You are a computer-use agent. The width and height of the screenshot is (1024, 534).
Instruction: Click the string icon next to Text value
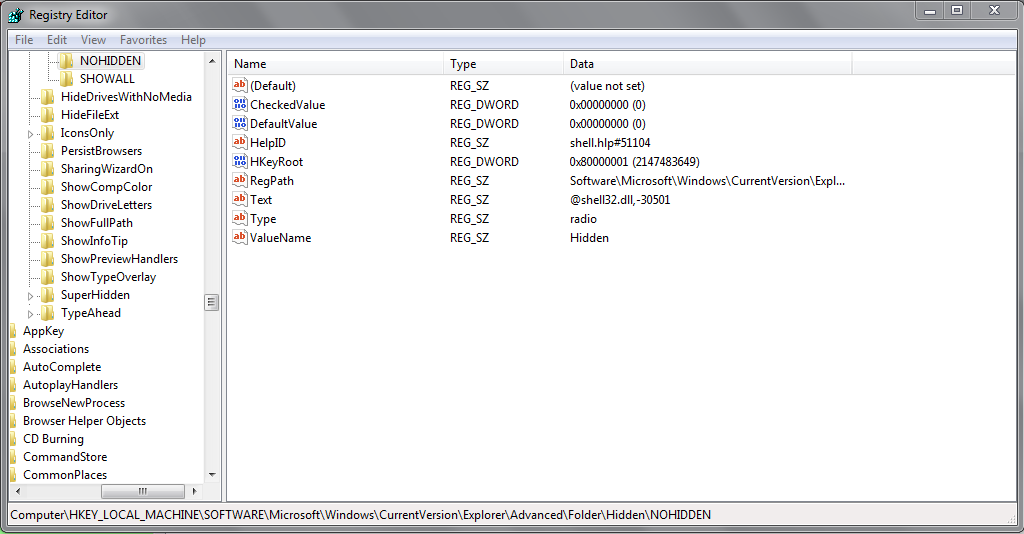coord(240,199)
